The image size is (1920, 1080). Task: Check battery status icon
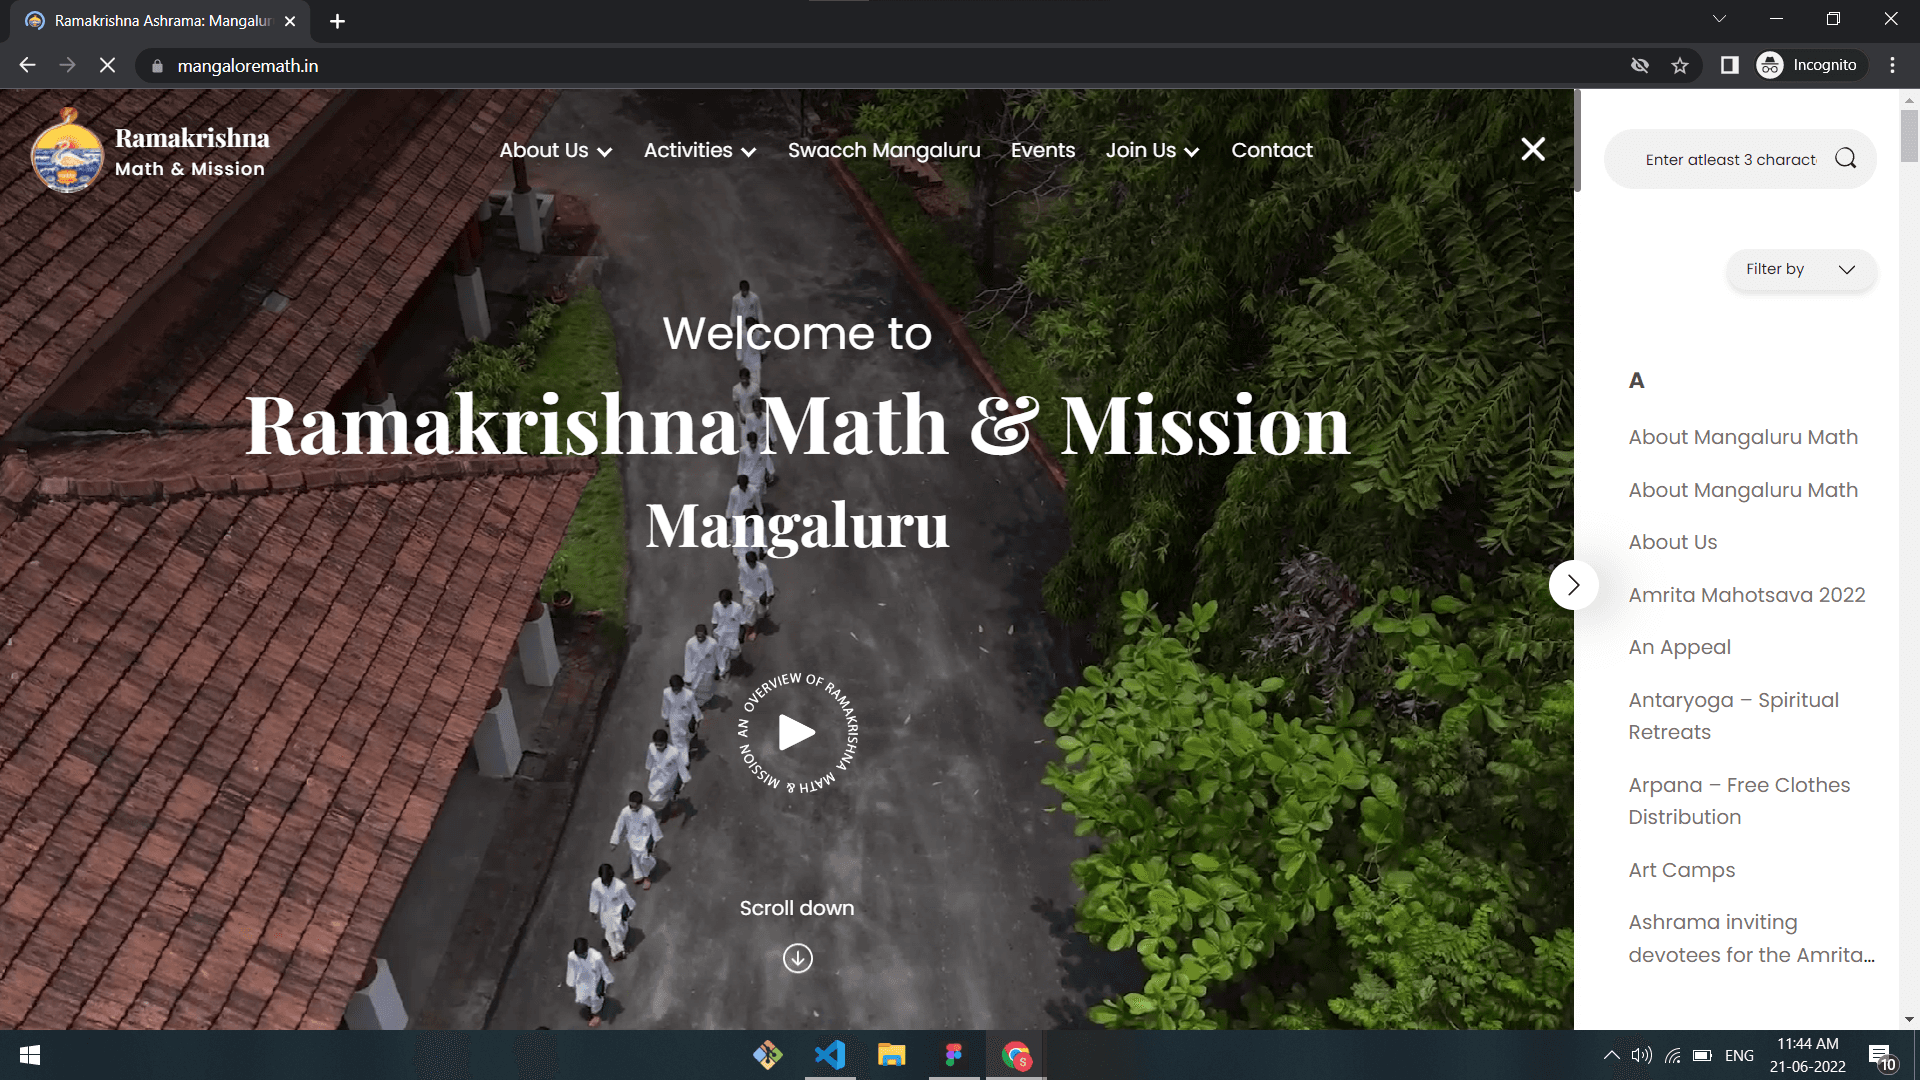[x=1702, y=1055]
